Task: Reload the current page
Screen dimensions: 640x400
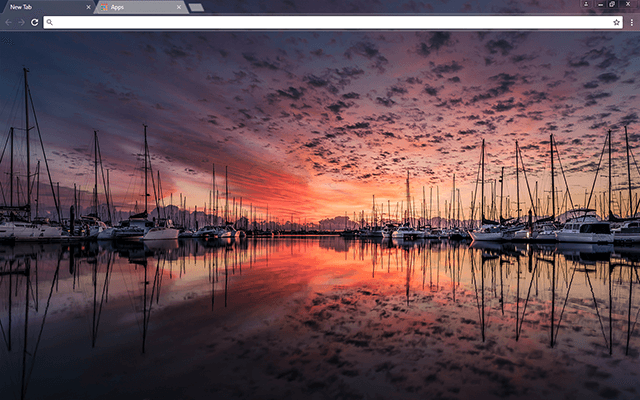Action: pyautogui.click(x=35, y=21)
